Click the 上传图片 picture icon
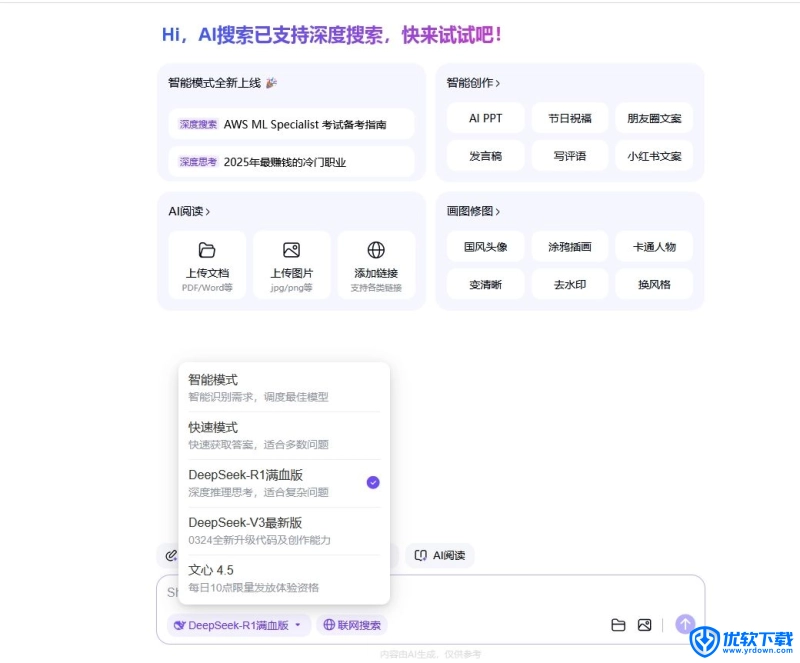 pos(291,248)
